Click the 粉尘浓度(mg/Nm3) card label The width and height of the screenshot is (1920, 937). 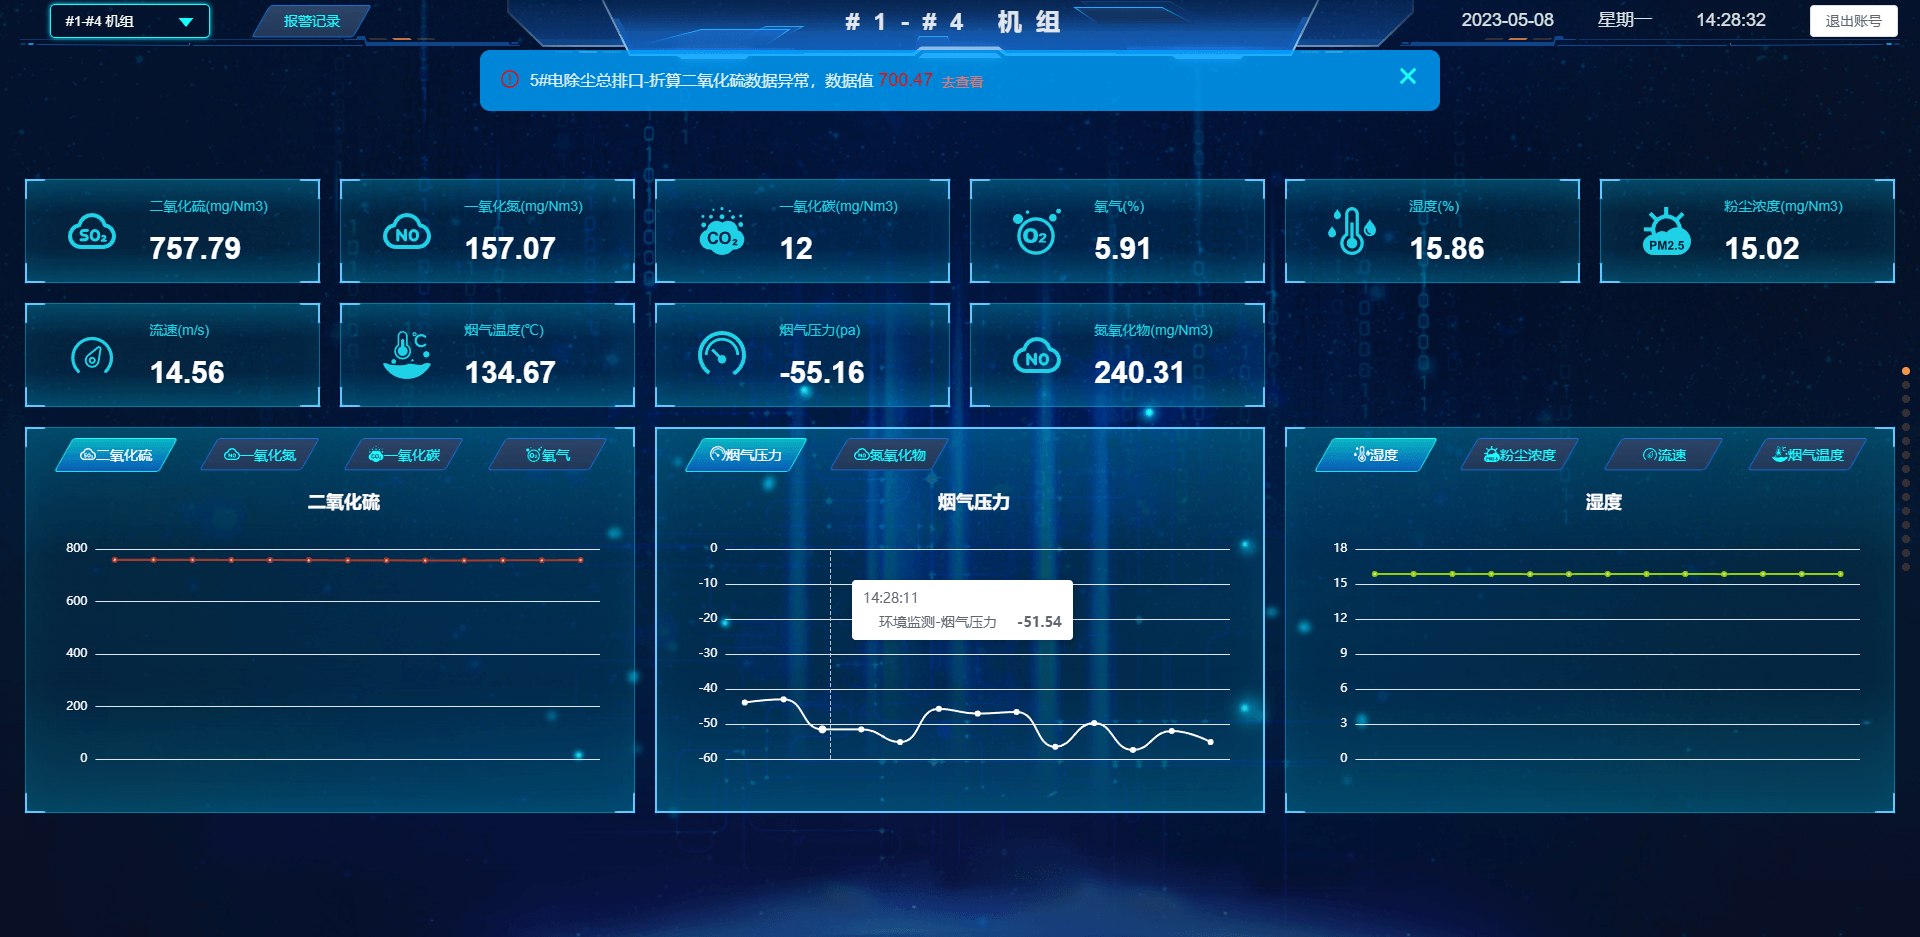(x=1783, y=206)
